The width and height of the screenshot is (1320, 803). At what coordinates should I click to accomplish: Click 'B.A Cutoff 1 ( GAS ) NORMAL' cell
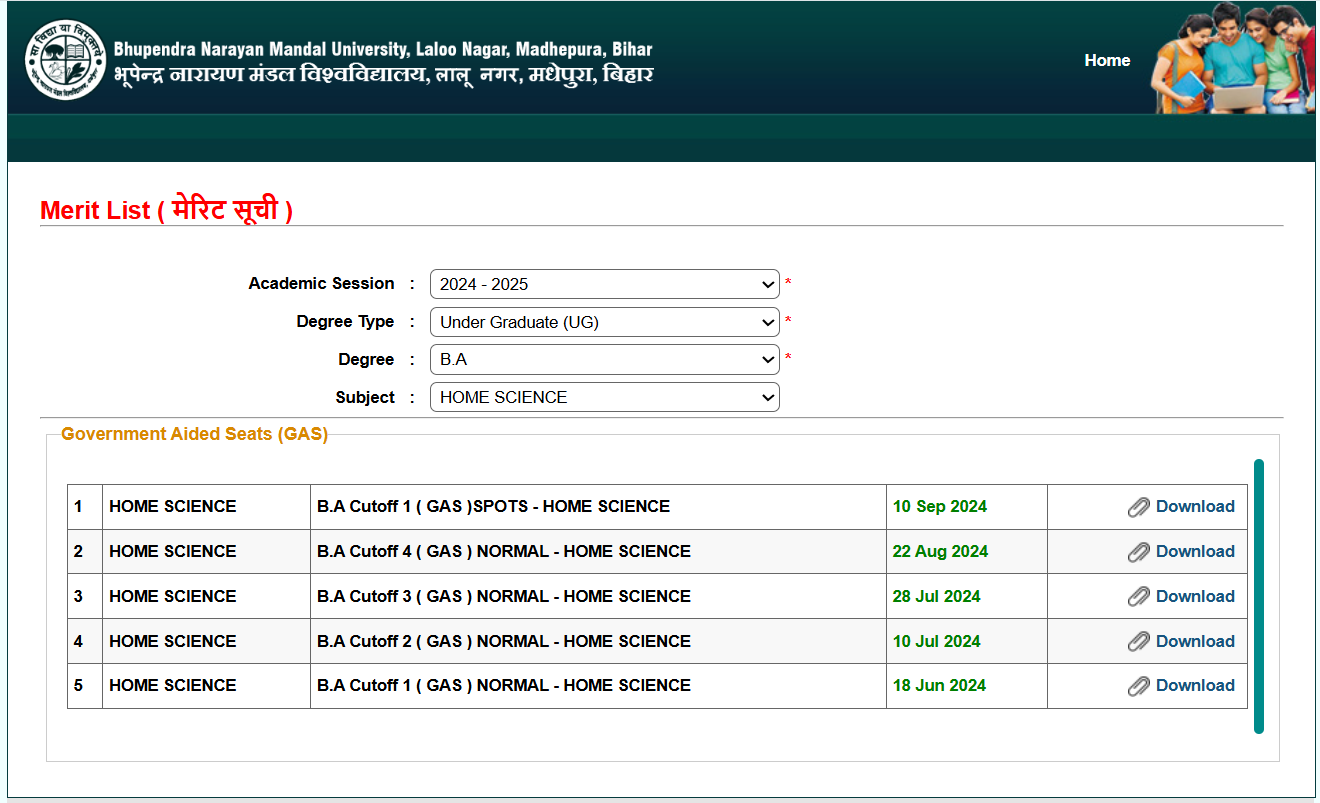(598, 686)
